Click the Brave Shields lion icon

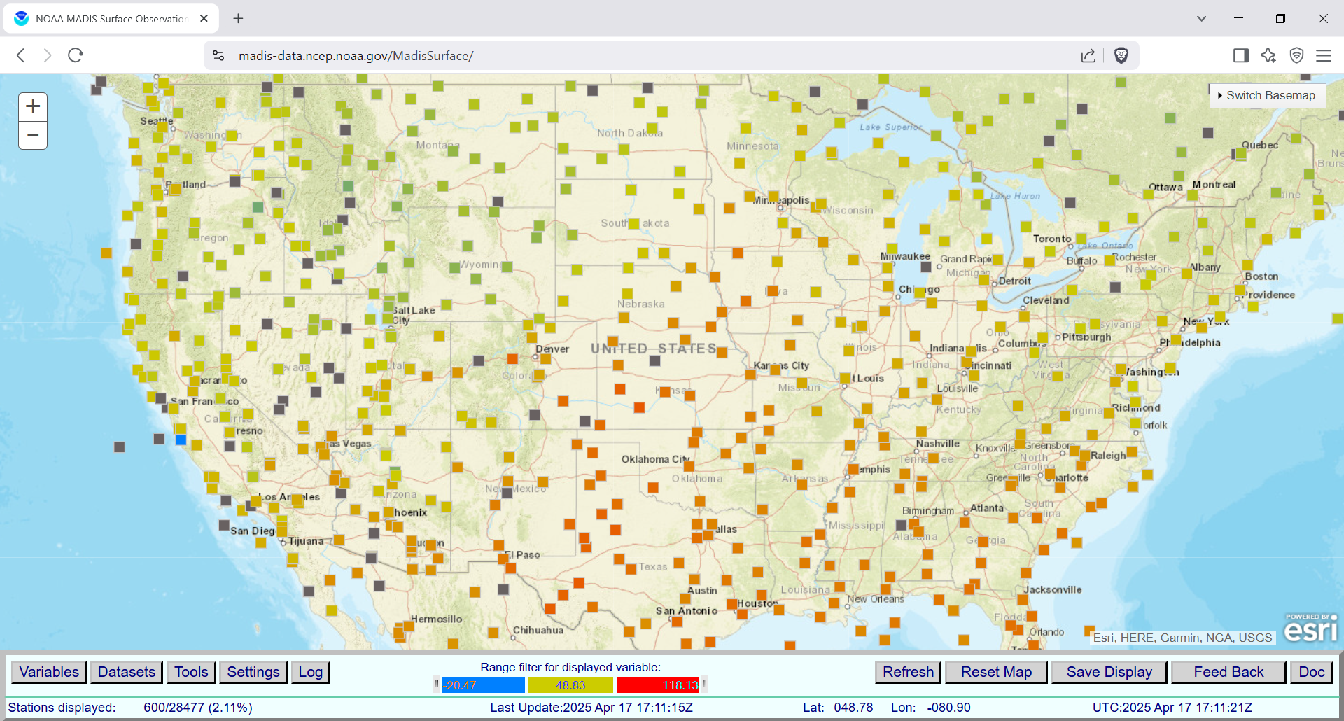coord(1121,56)
